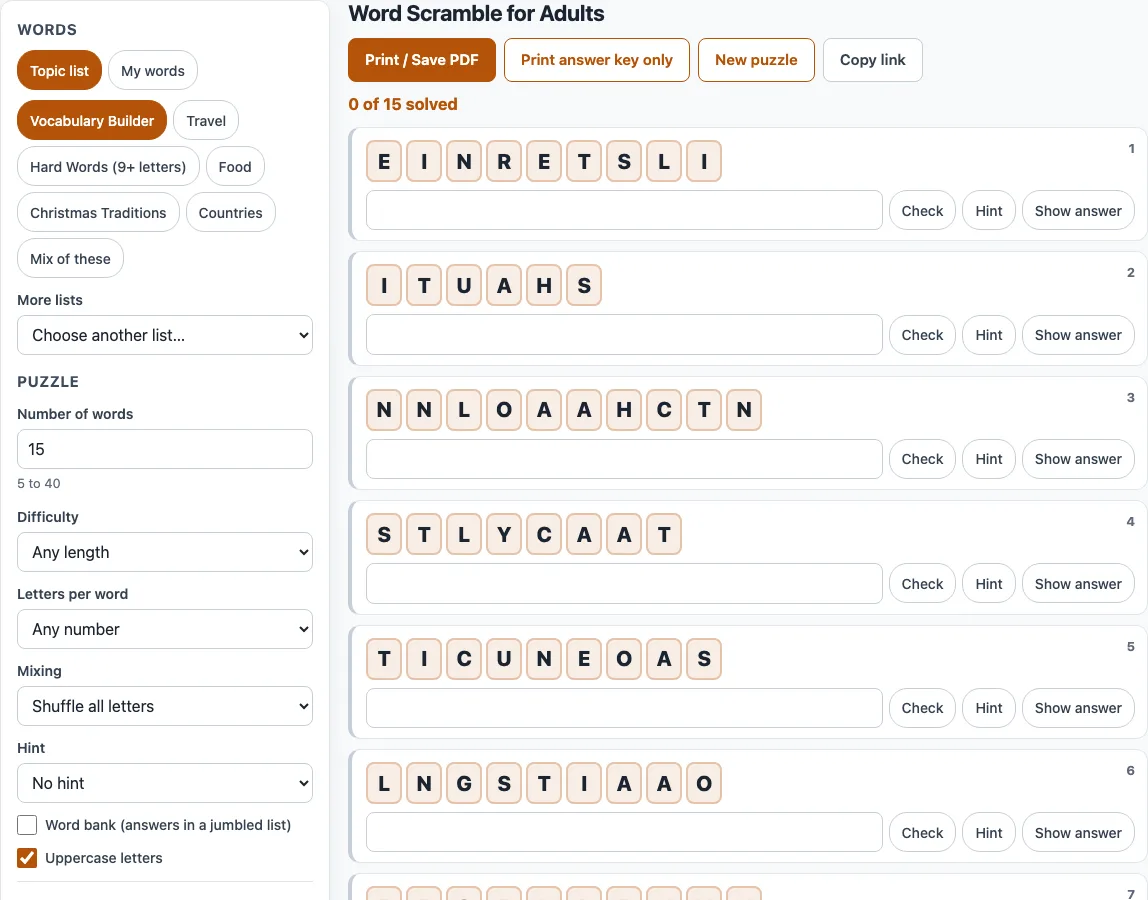
Task: Select the Christmas Traditions topic
Action: click(x=98, y=212)
